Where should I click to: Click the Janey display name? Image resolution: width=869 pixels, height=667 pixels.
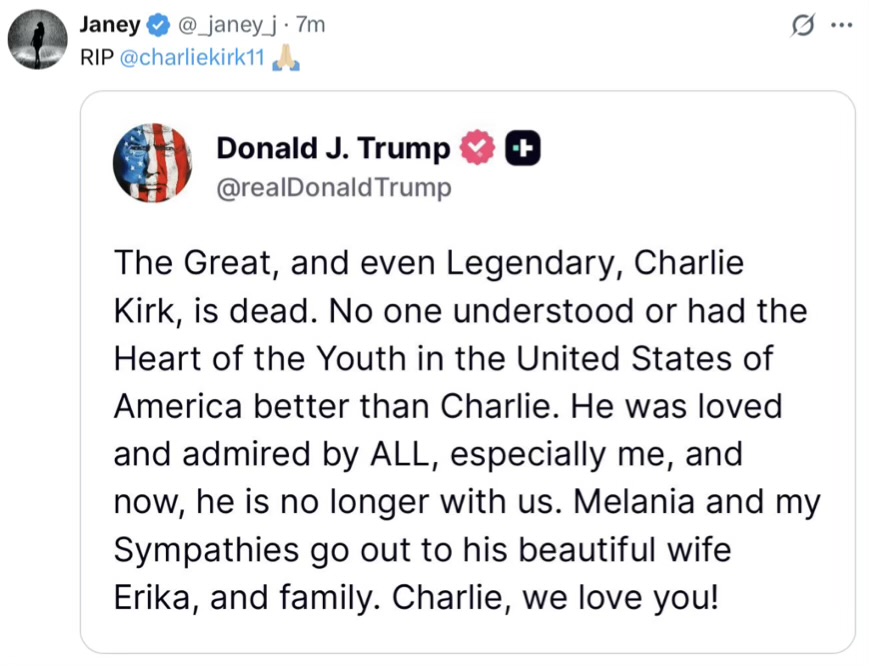click(x=110, y=25)
